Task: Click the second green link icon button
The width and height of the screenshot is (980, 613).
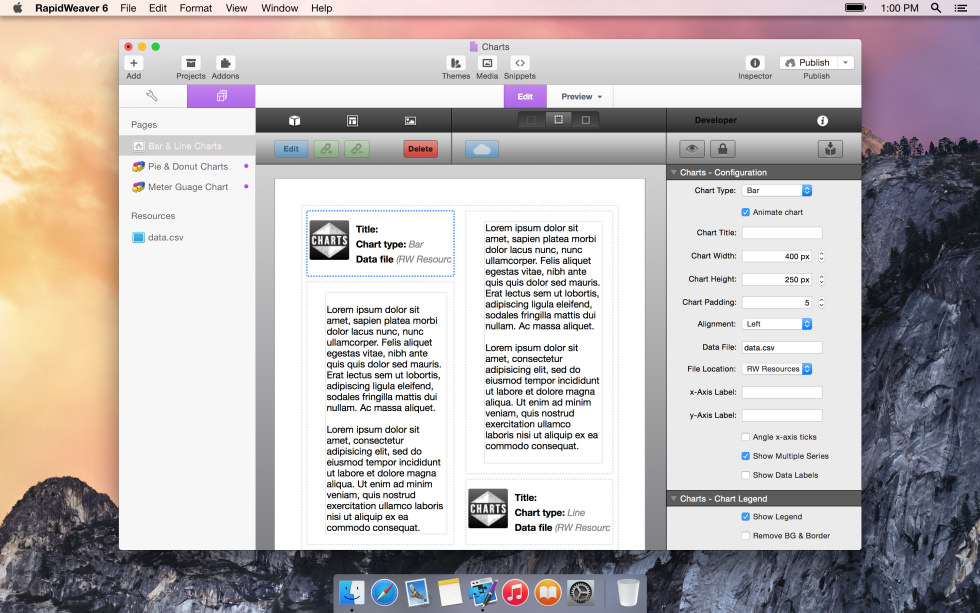Action: [357, 149]
